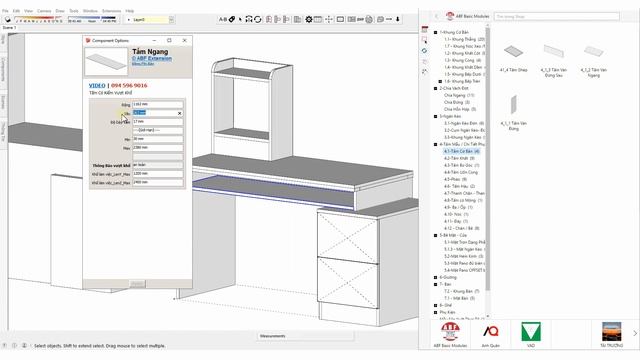Click the A·B label tool icon
Screen dimensions: 640x360
tap(223, 19)
